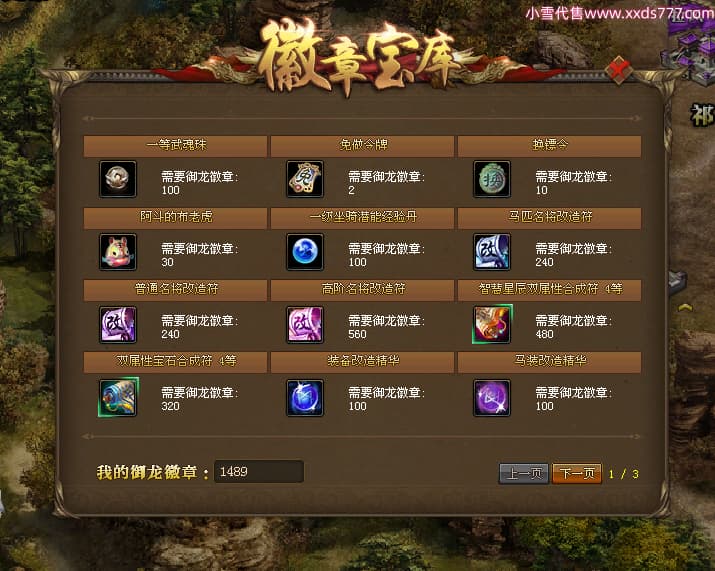Select the 一等武魂珠 pearl item icon
This screenshot has width=715, height=571.
118,179
